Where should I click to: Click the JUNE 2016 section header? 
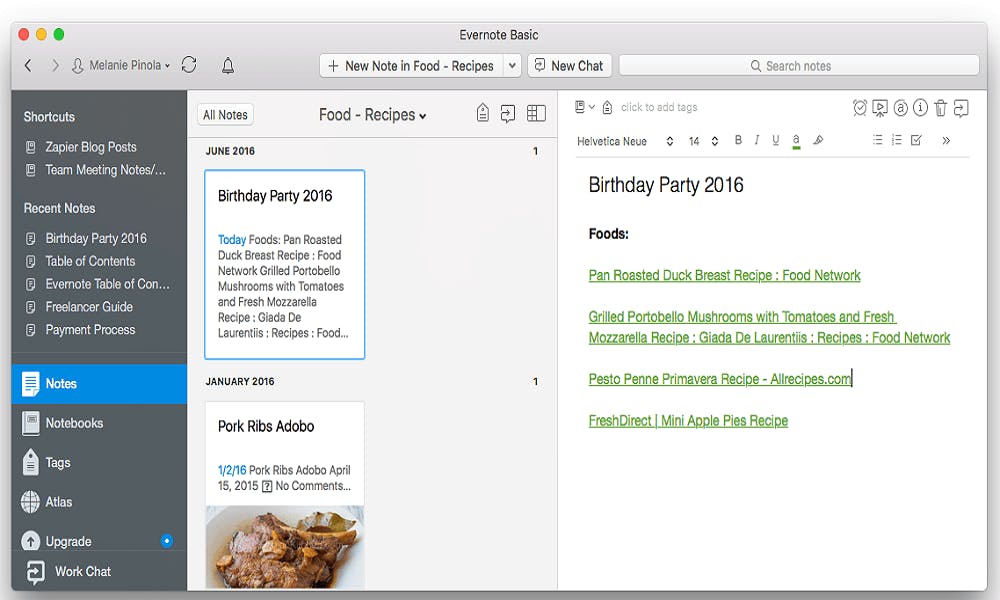tap(230, 151)
